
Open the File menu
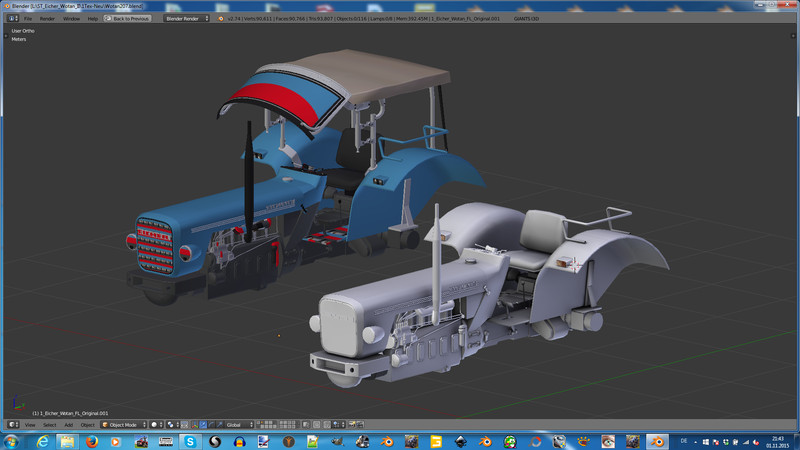click(28, 18)
